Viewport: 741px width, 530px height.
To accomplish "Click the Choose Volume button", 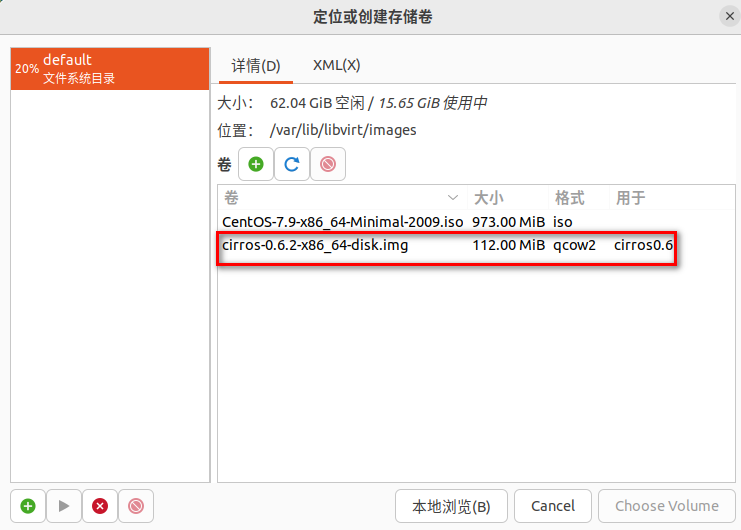I will 666,506.
